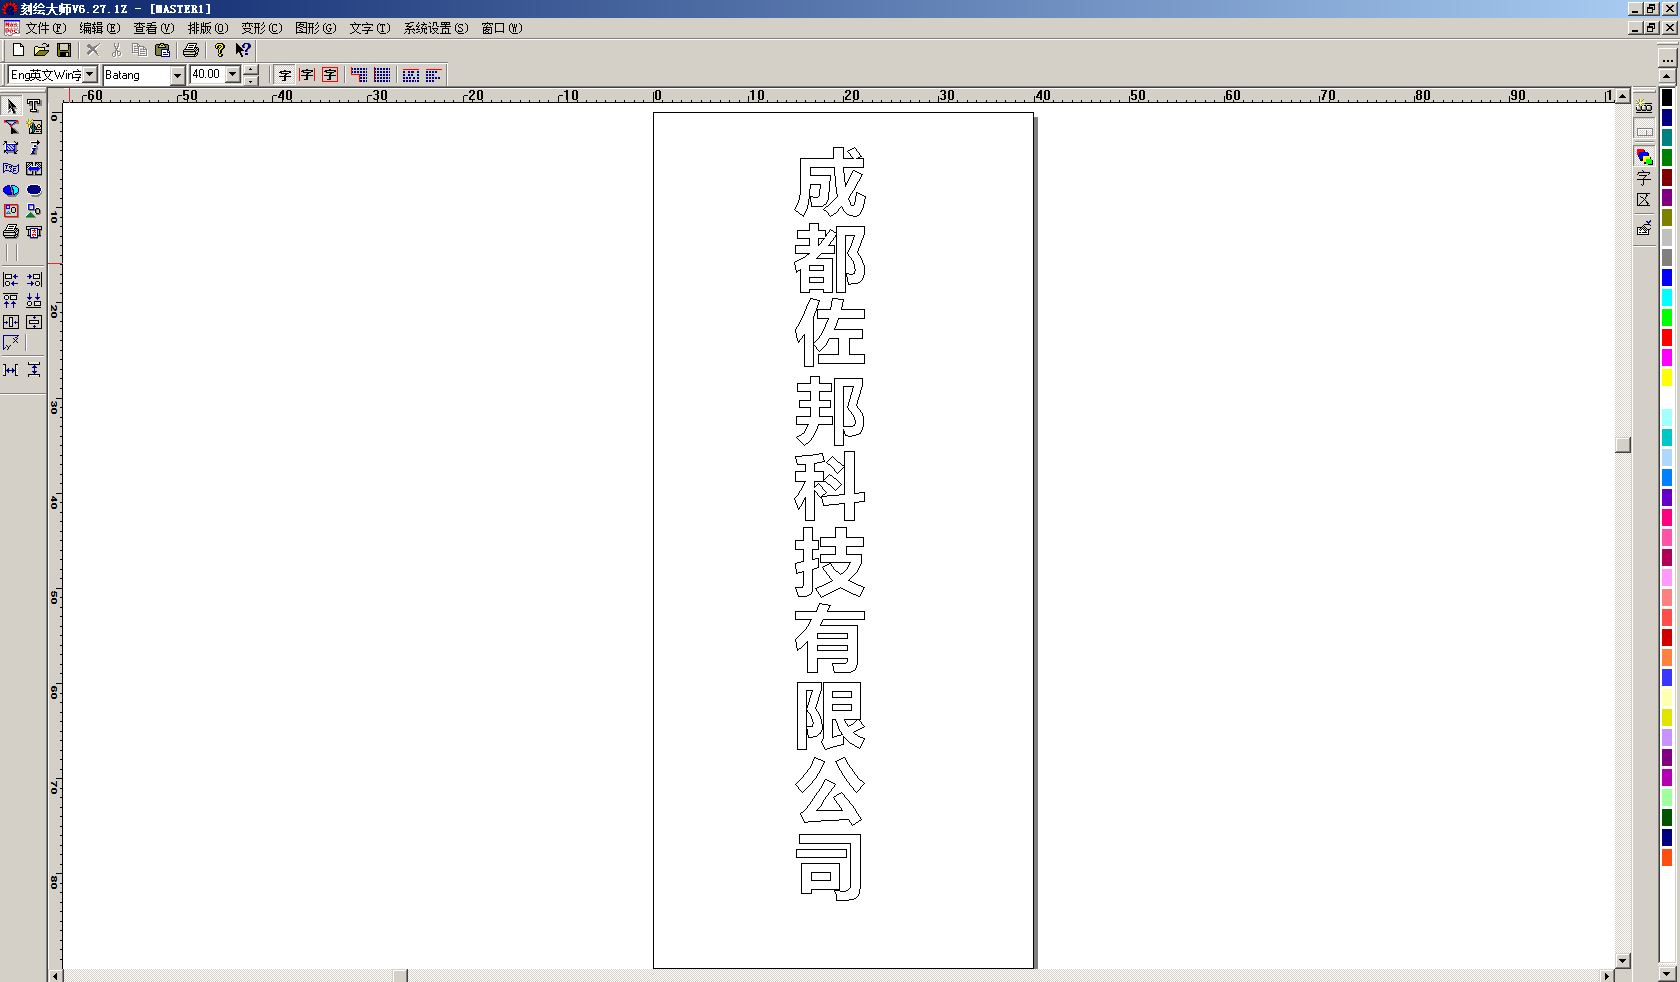Open the 变形(C) menu

coord(261,28)
